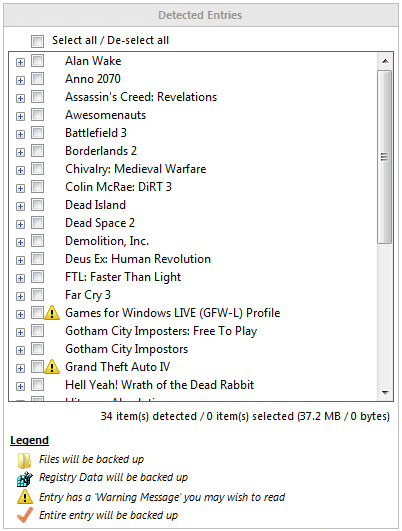Select the Games for Windows LIVE Profile checkbox
The image size is (402, 531).
pos(37,313)
